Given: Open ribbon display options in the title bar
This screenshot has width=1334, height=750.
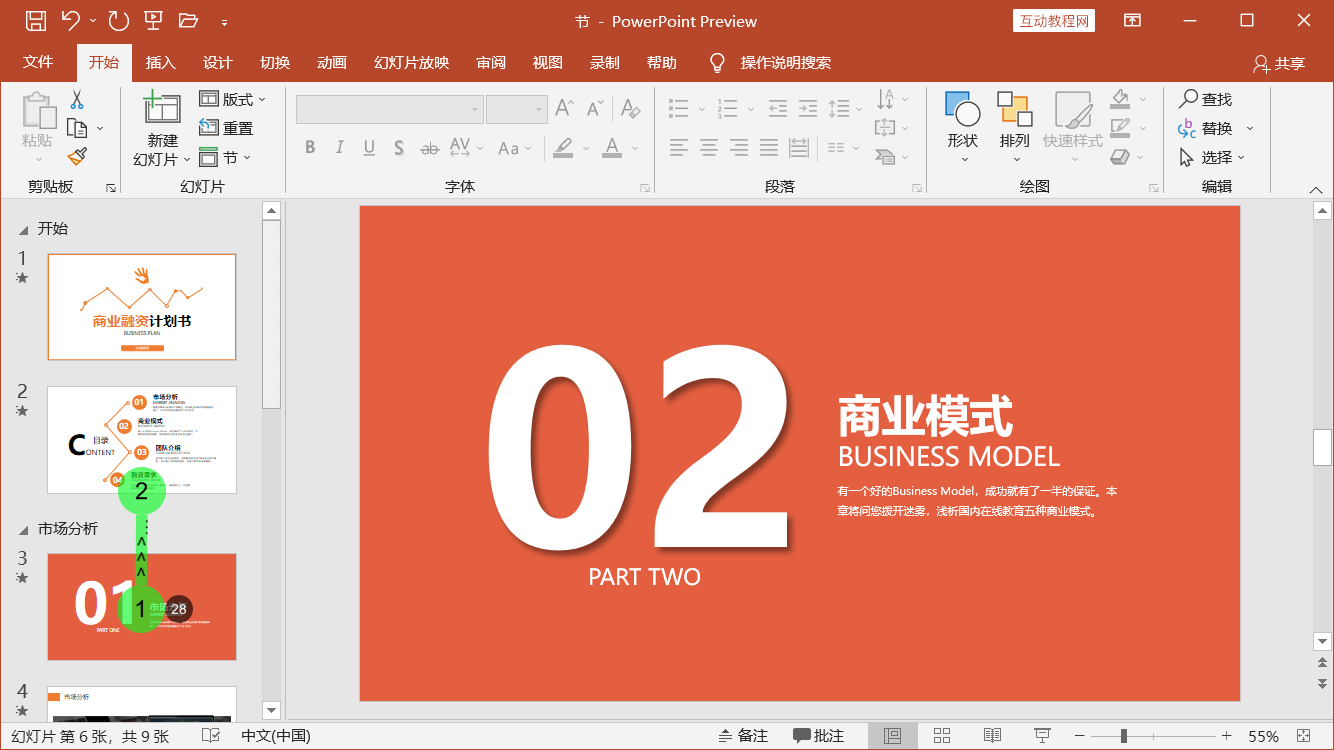Looking at the screenshot, I should point(1132,20).
